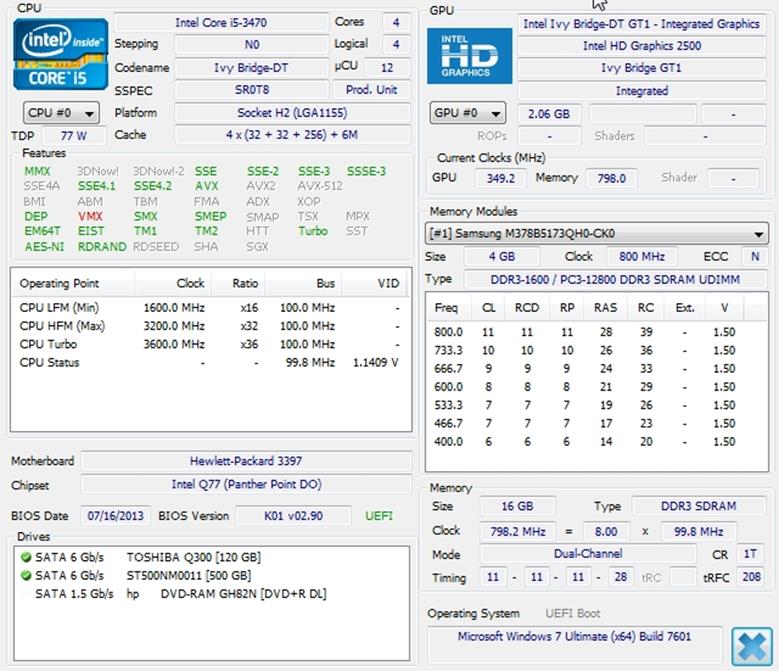
Task: Click the AES-NI feature label
Action: coord(44,246)
